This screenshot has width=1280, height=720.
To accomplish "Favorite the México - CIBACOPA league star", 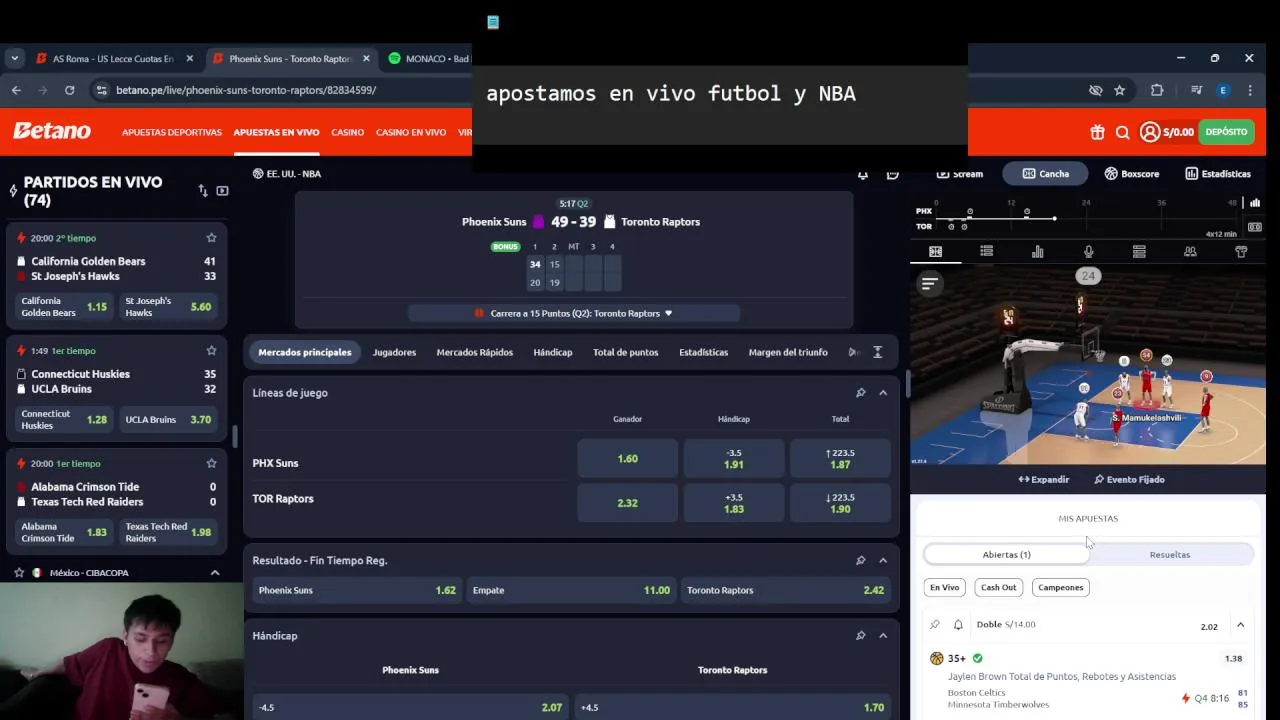I will [19, 573].
